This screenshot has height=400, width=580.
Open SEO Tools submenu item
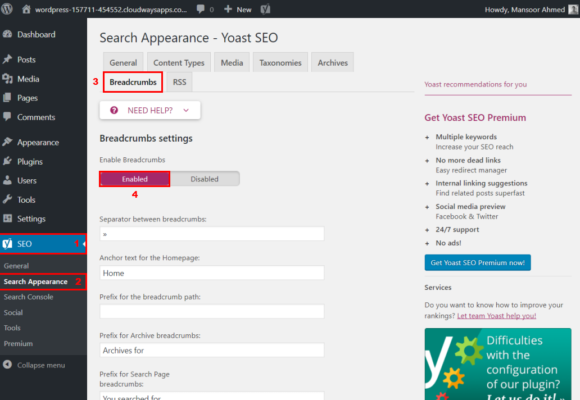pyautogui.click(x=12, y=328)
